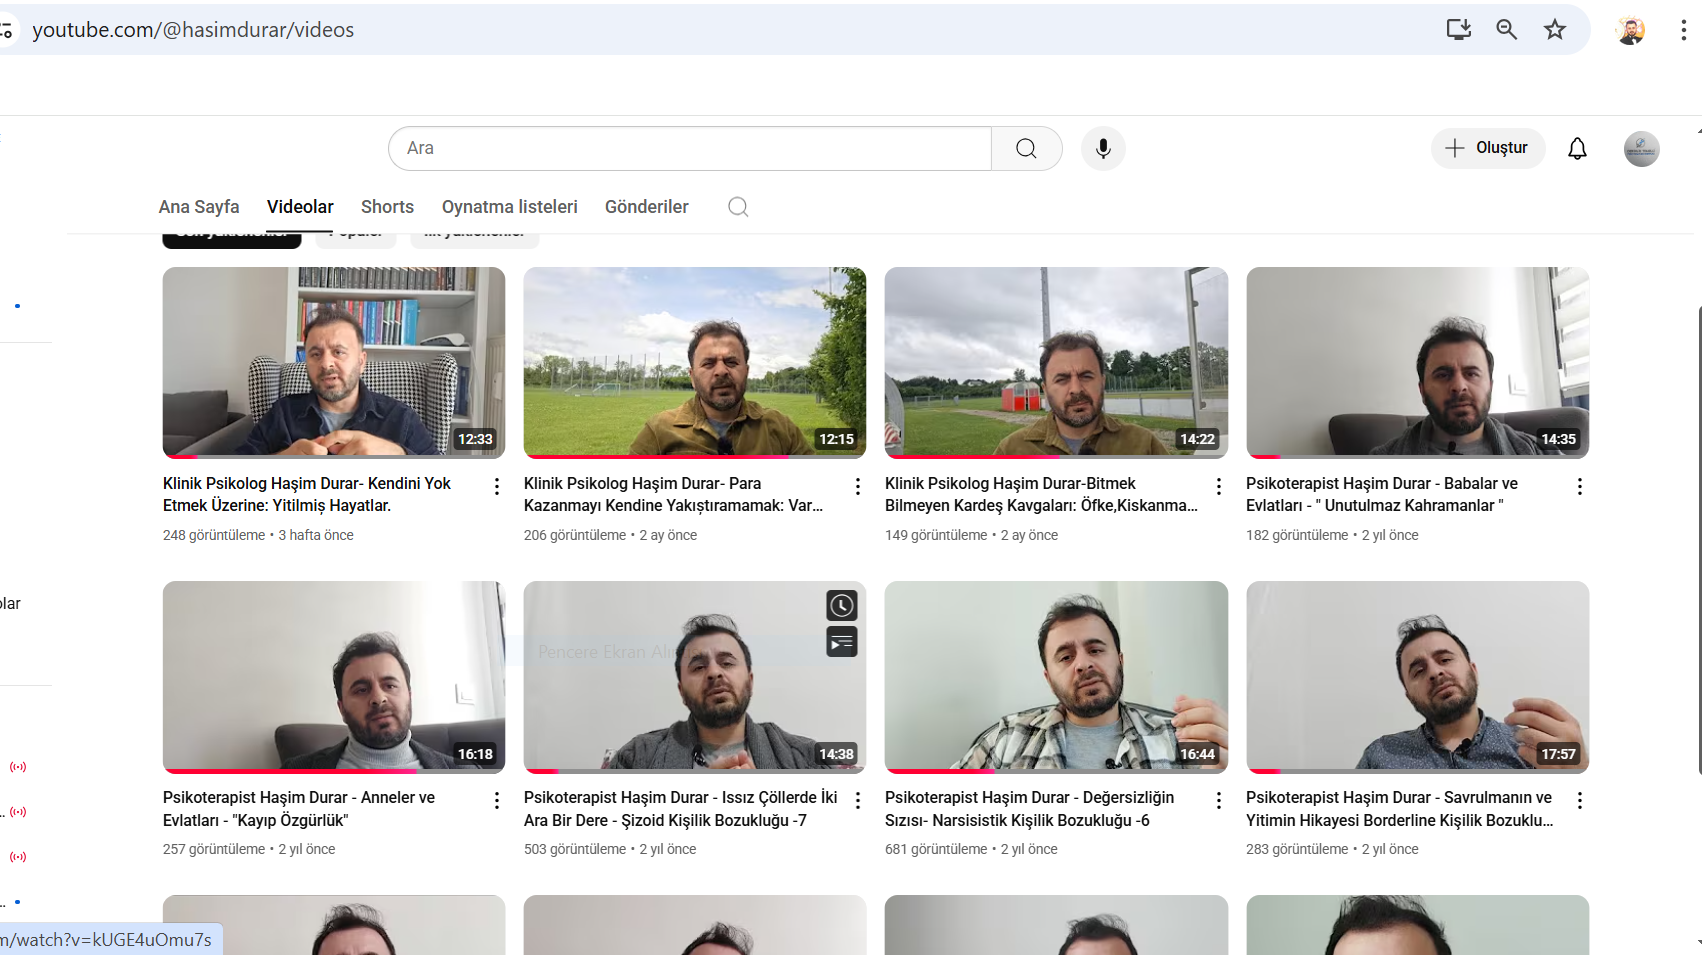Play the 12:15 Para Kazanmayı thumbnail
Viewport: 1702px width, 955px height.
(x=695, y=362)
